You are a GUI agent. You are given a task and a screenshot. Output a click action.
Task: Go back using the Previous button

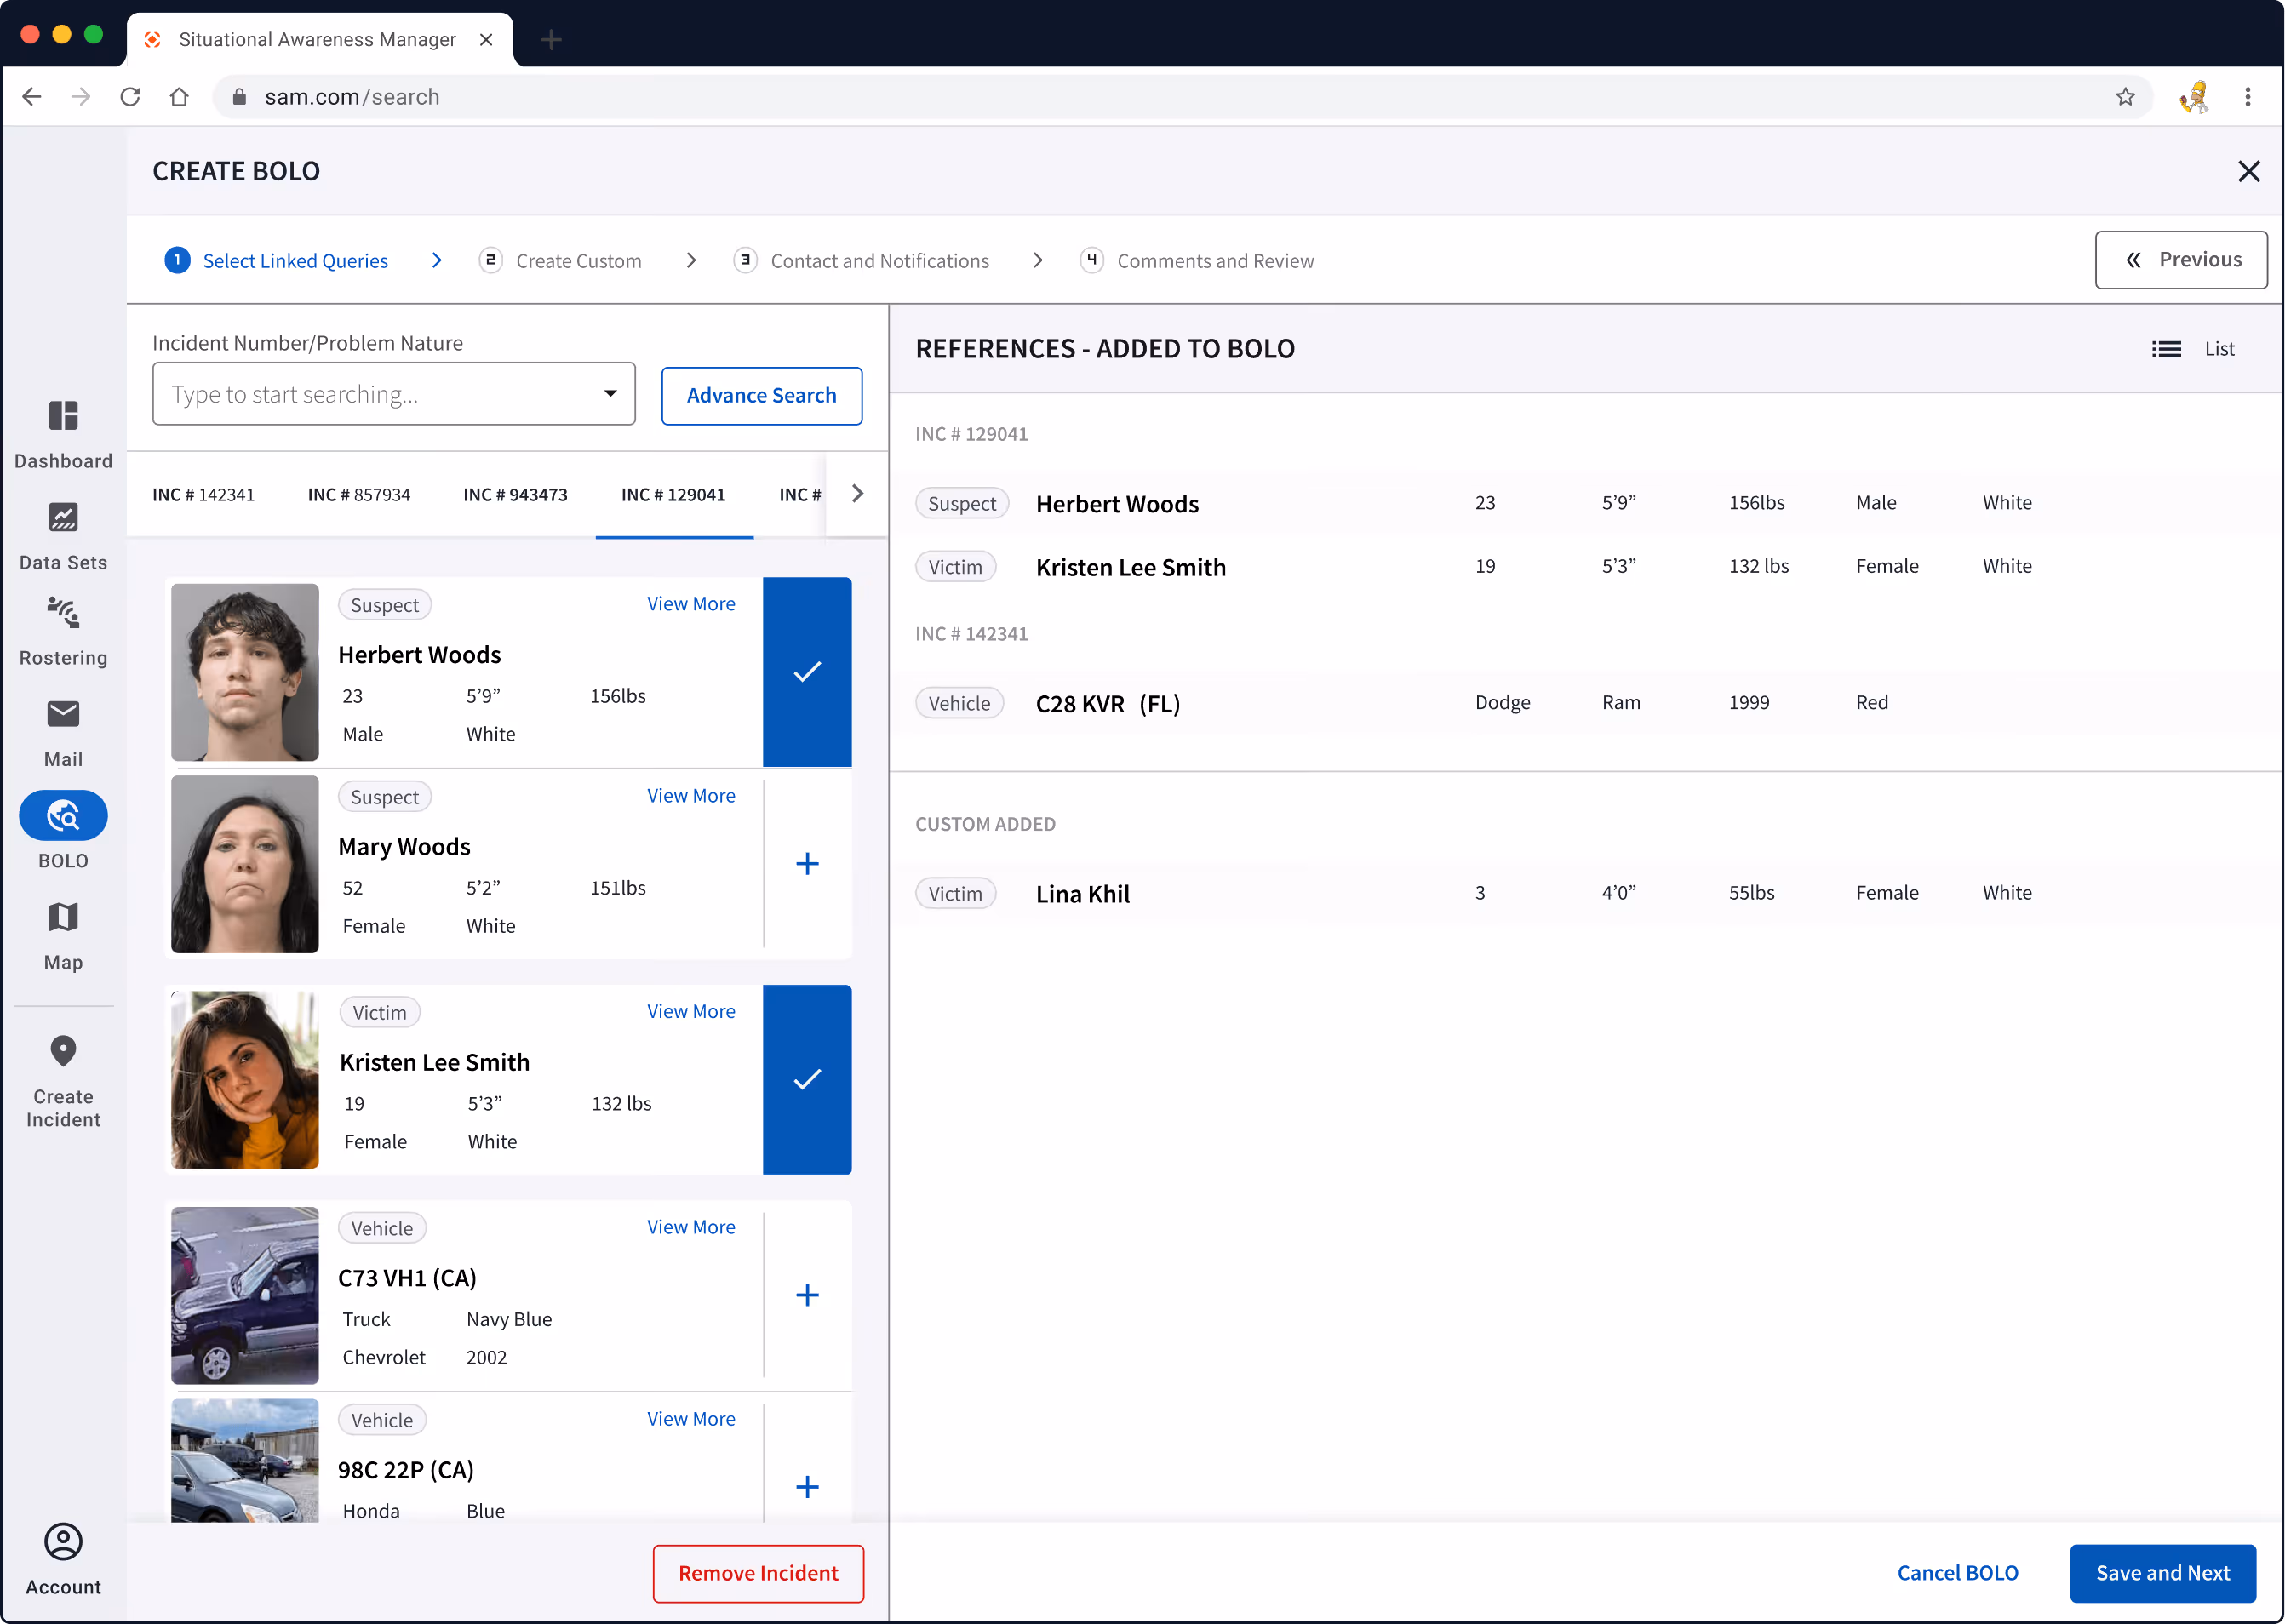2181,259
